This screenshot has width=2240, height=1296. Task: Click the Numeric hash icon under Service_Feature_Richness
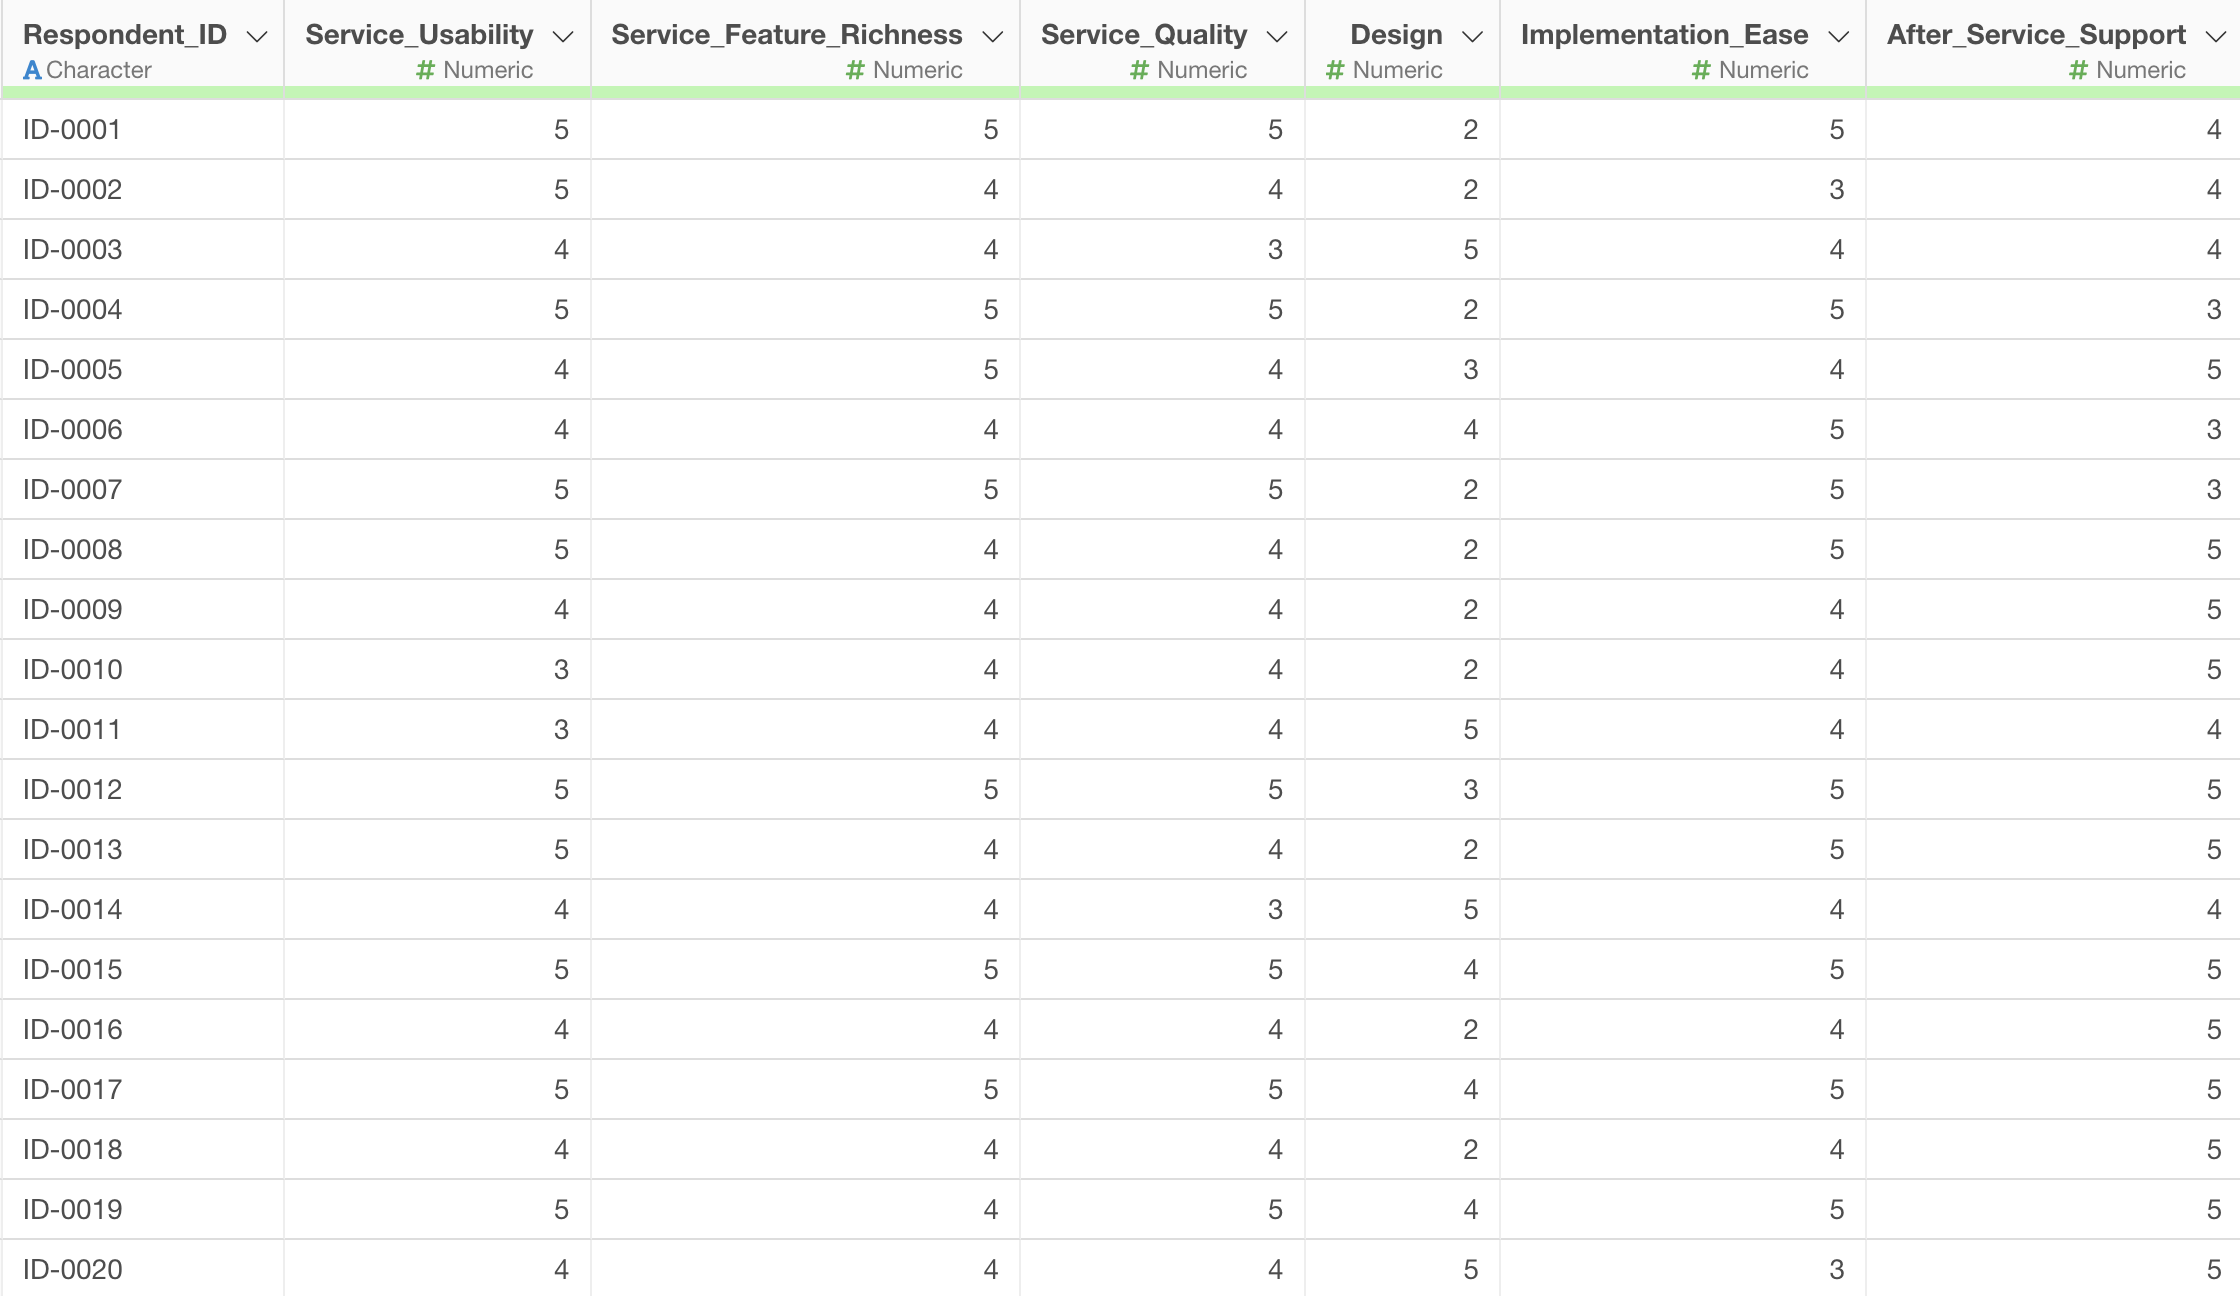[x=855, y=70]
